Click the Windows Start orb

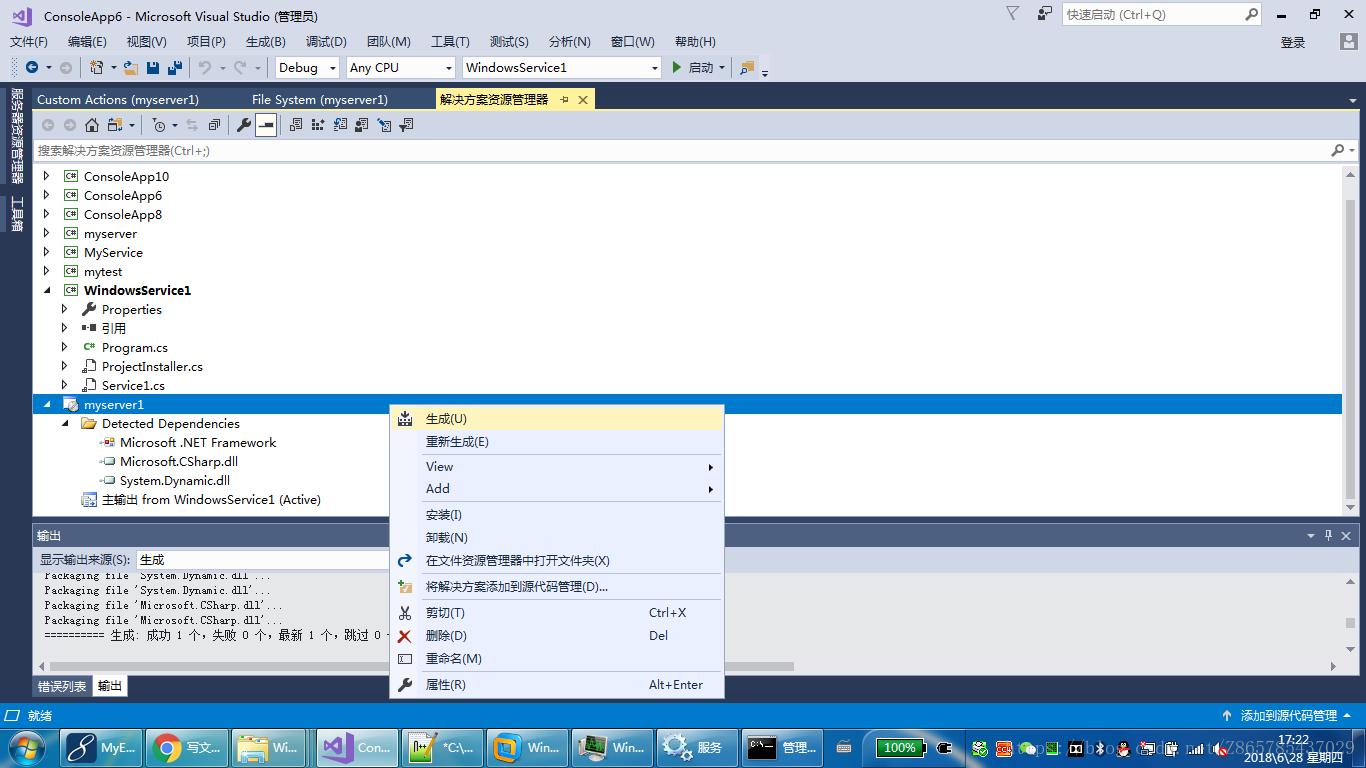click(25, 747)
